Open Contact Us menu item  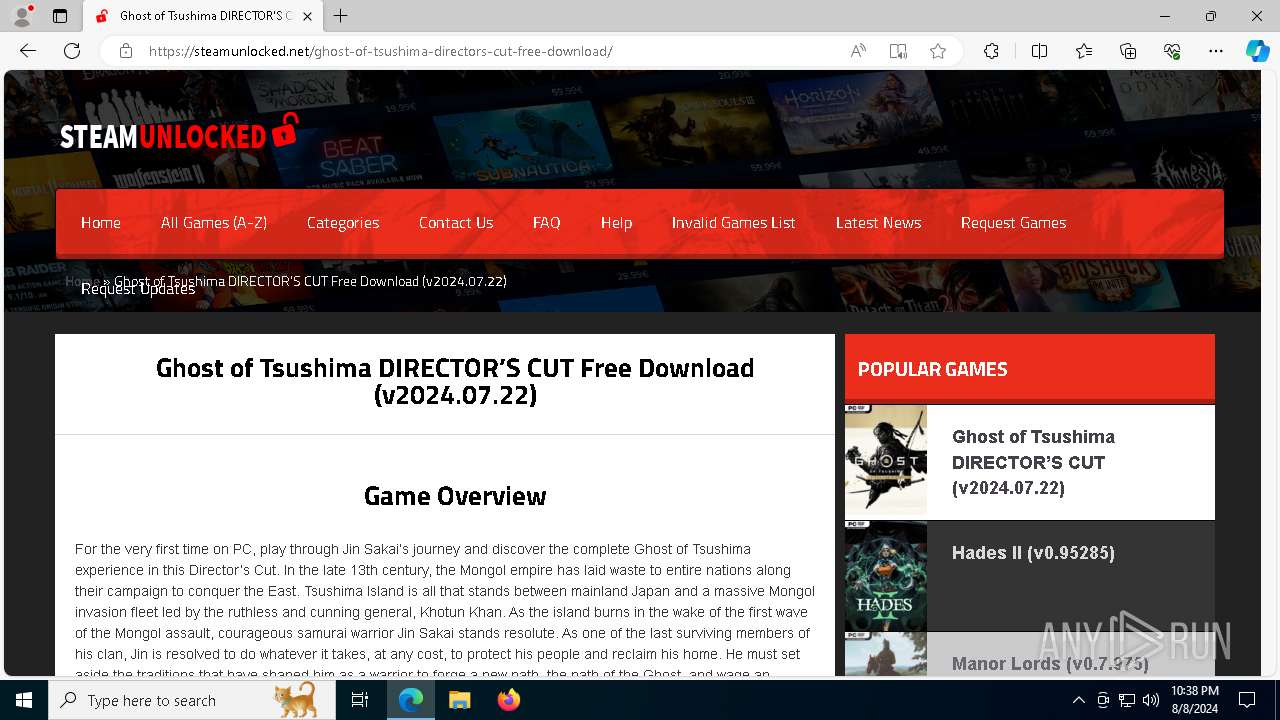click(456, 222)
